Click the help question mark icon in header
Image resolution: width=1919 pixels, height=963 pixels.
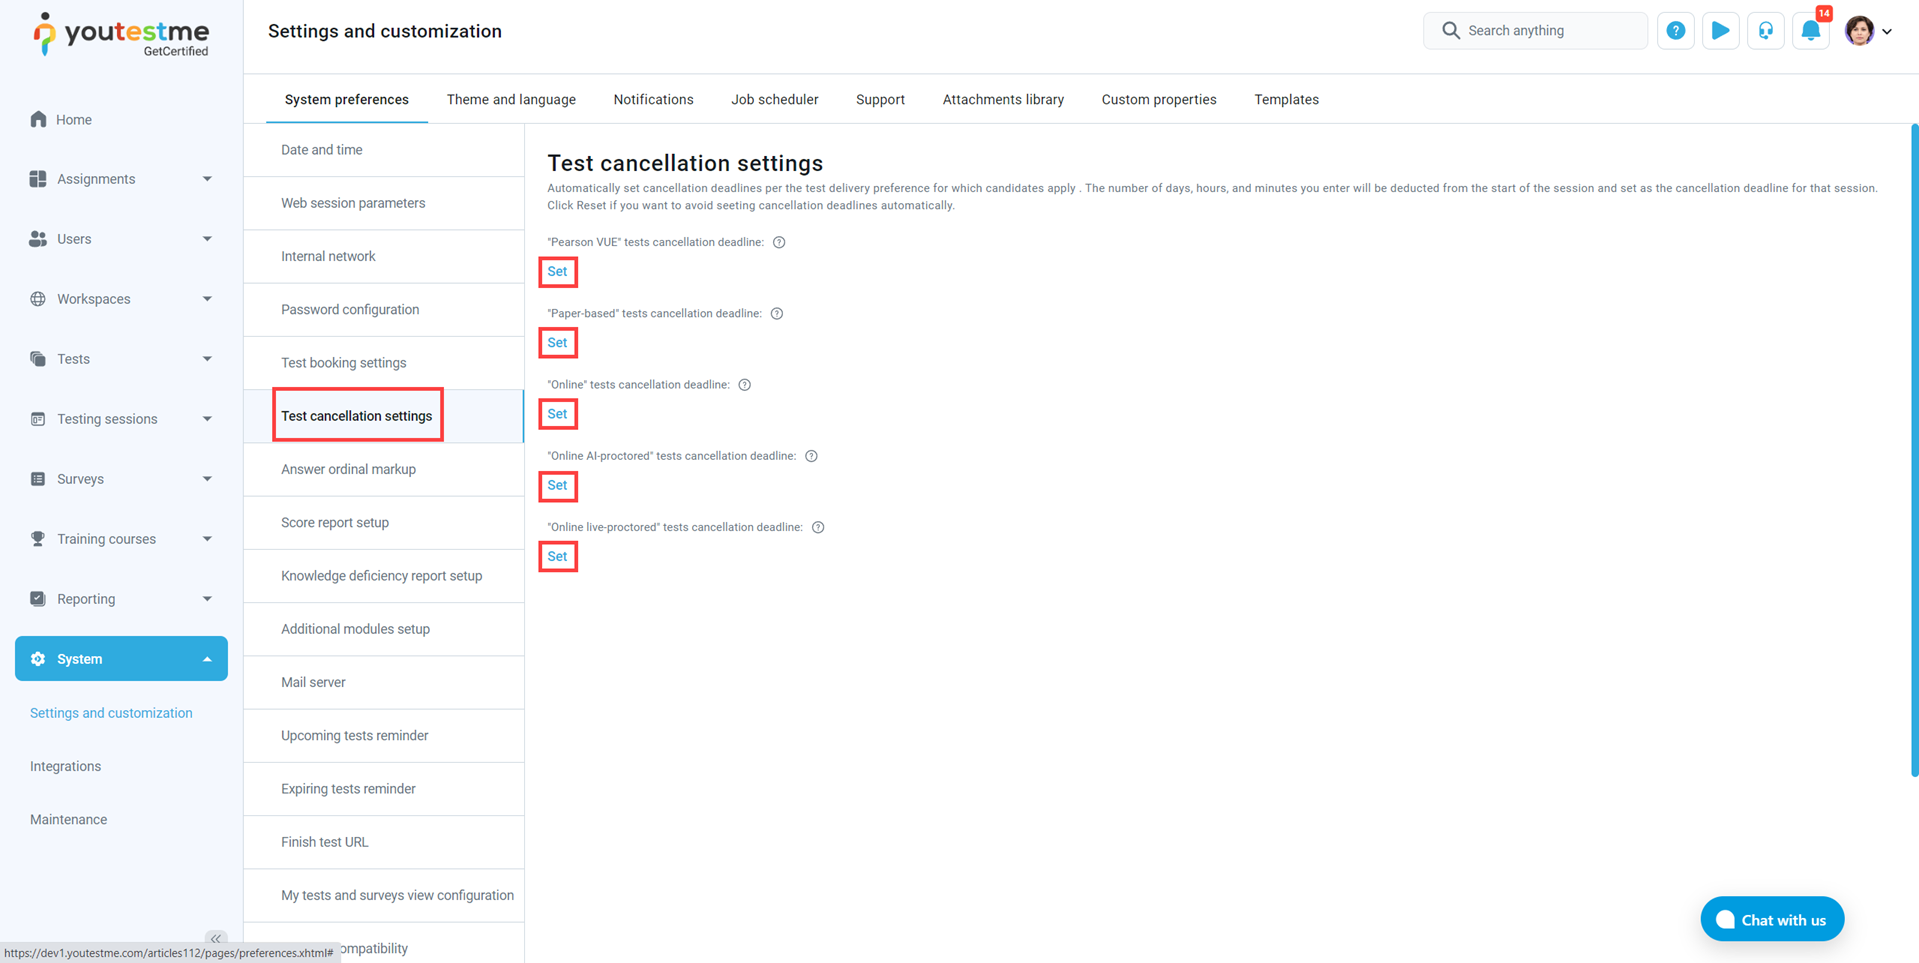(1675, 31)
